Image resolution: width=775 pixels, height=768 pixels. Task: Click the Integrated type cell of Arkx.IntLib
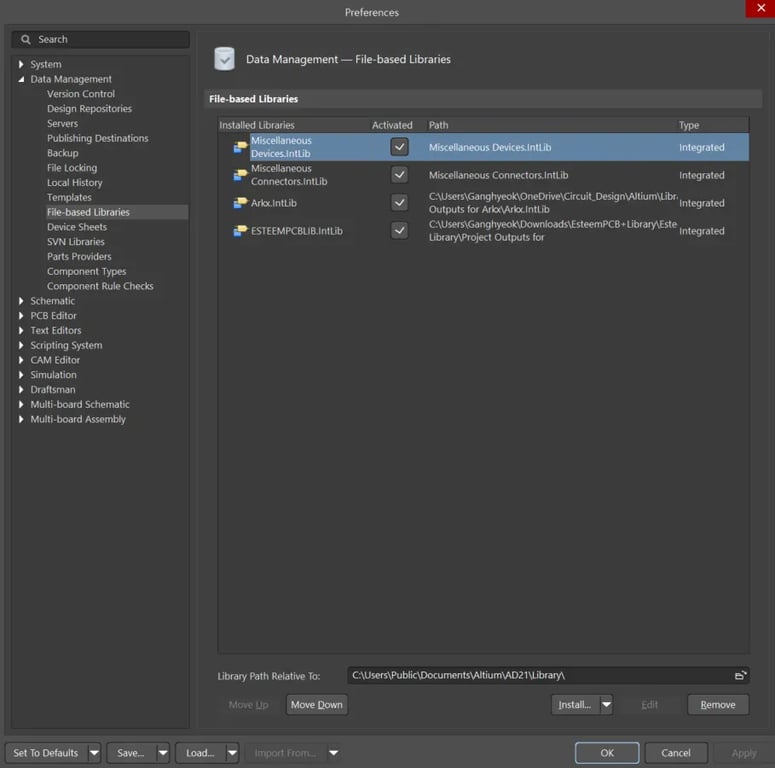coord(702,203)
